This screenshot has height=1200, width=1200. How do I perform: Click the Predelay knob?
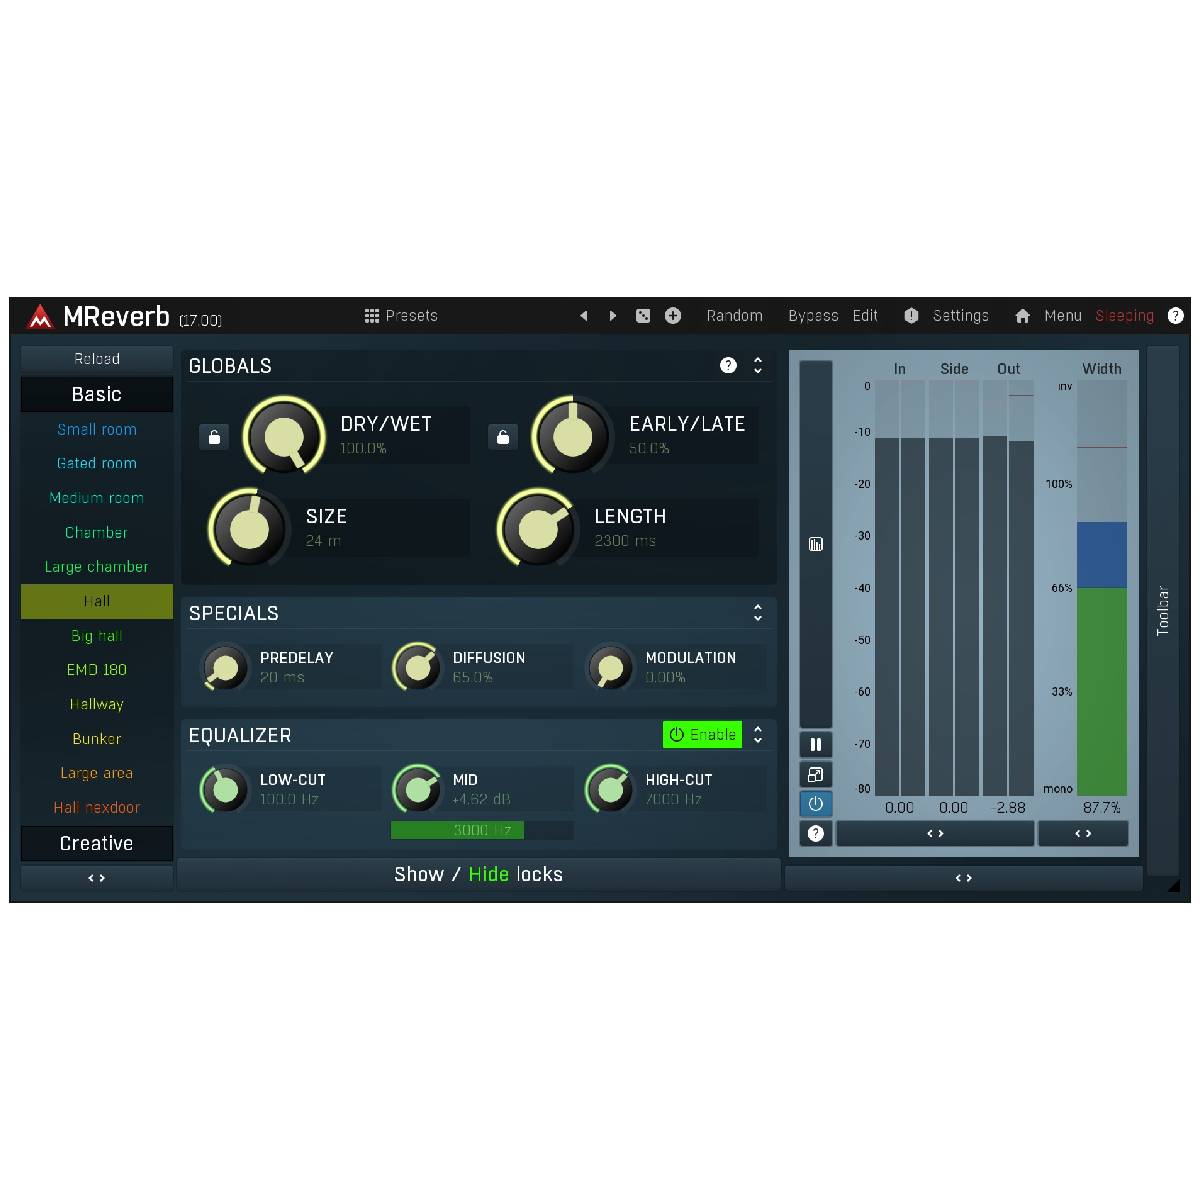(224, 667)
